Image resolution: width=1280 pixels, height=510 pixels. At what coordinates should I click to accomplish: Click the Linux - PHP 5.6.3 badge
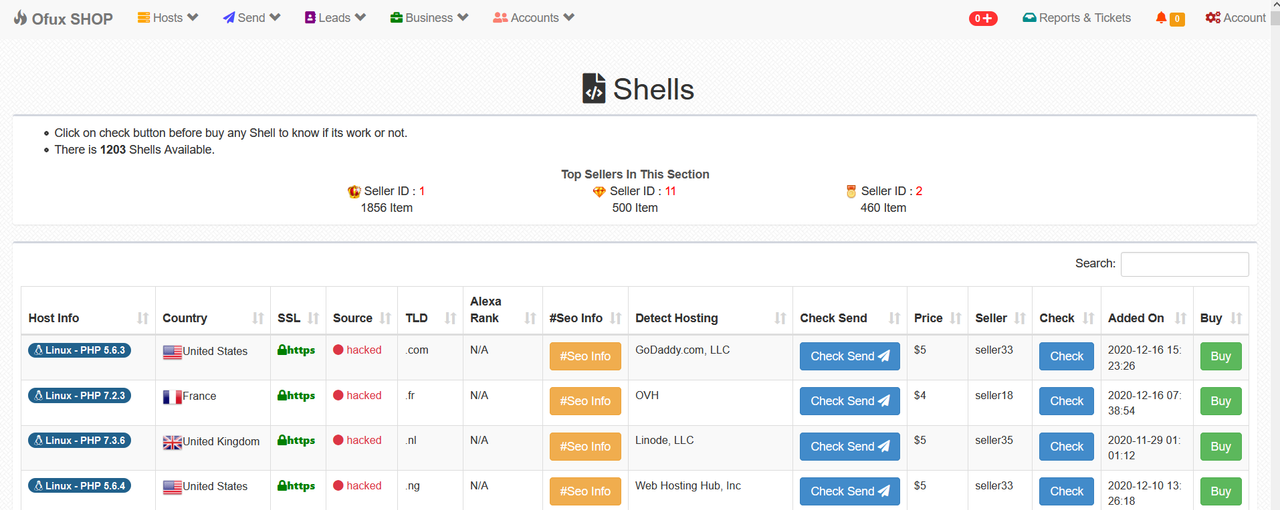point(79,350)
